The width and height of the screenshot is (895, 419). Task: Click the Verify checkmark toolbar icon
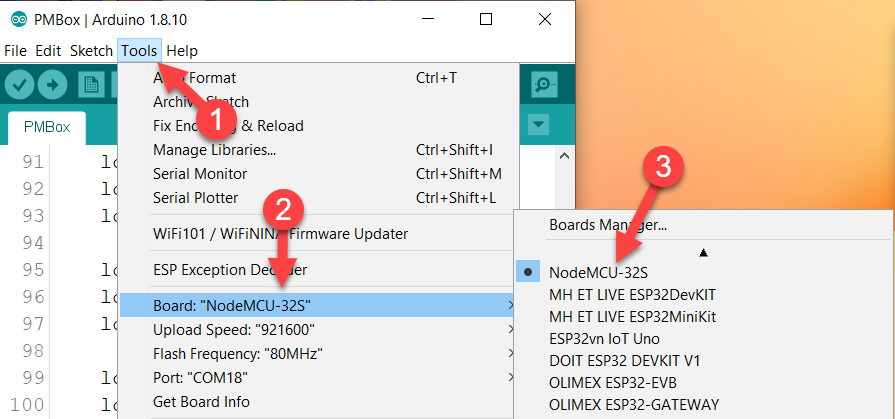coord(19,85)
